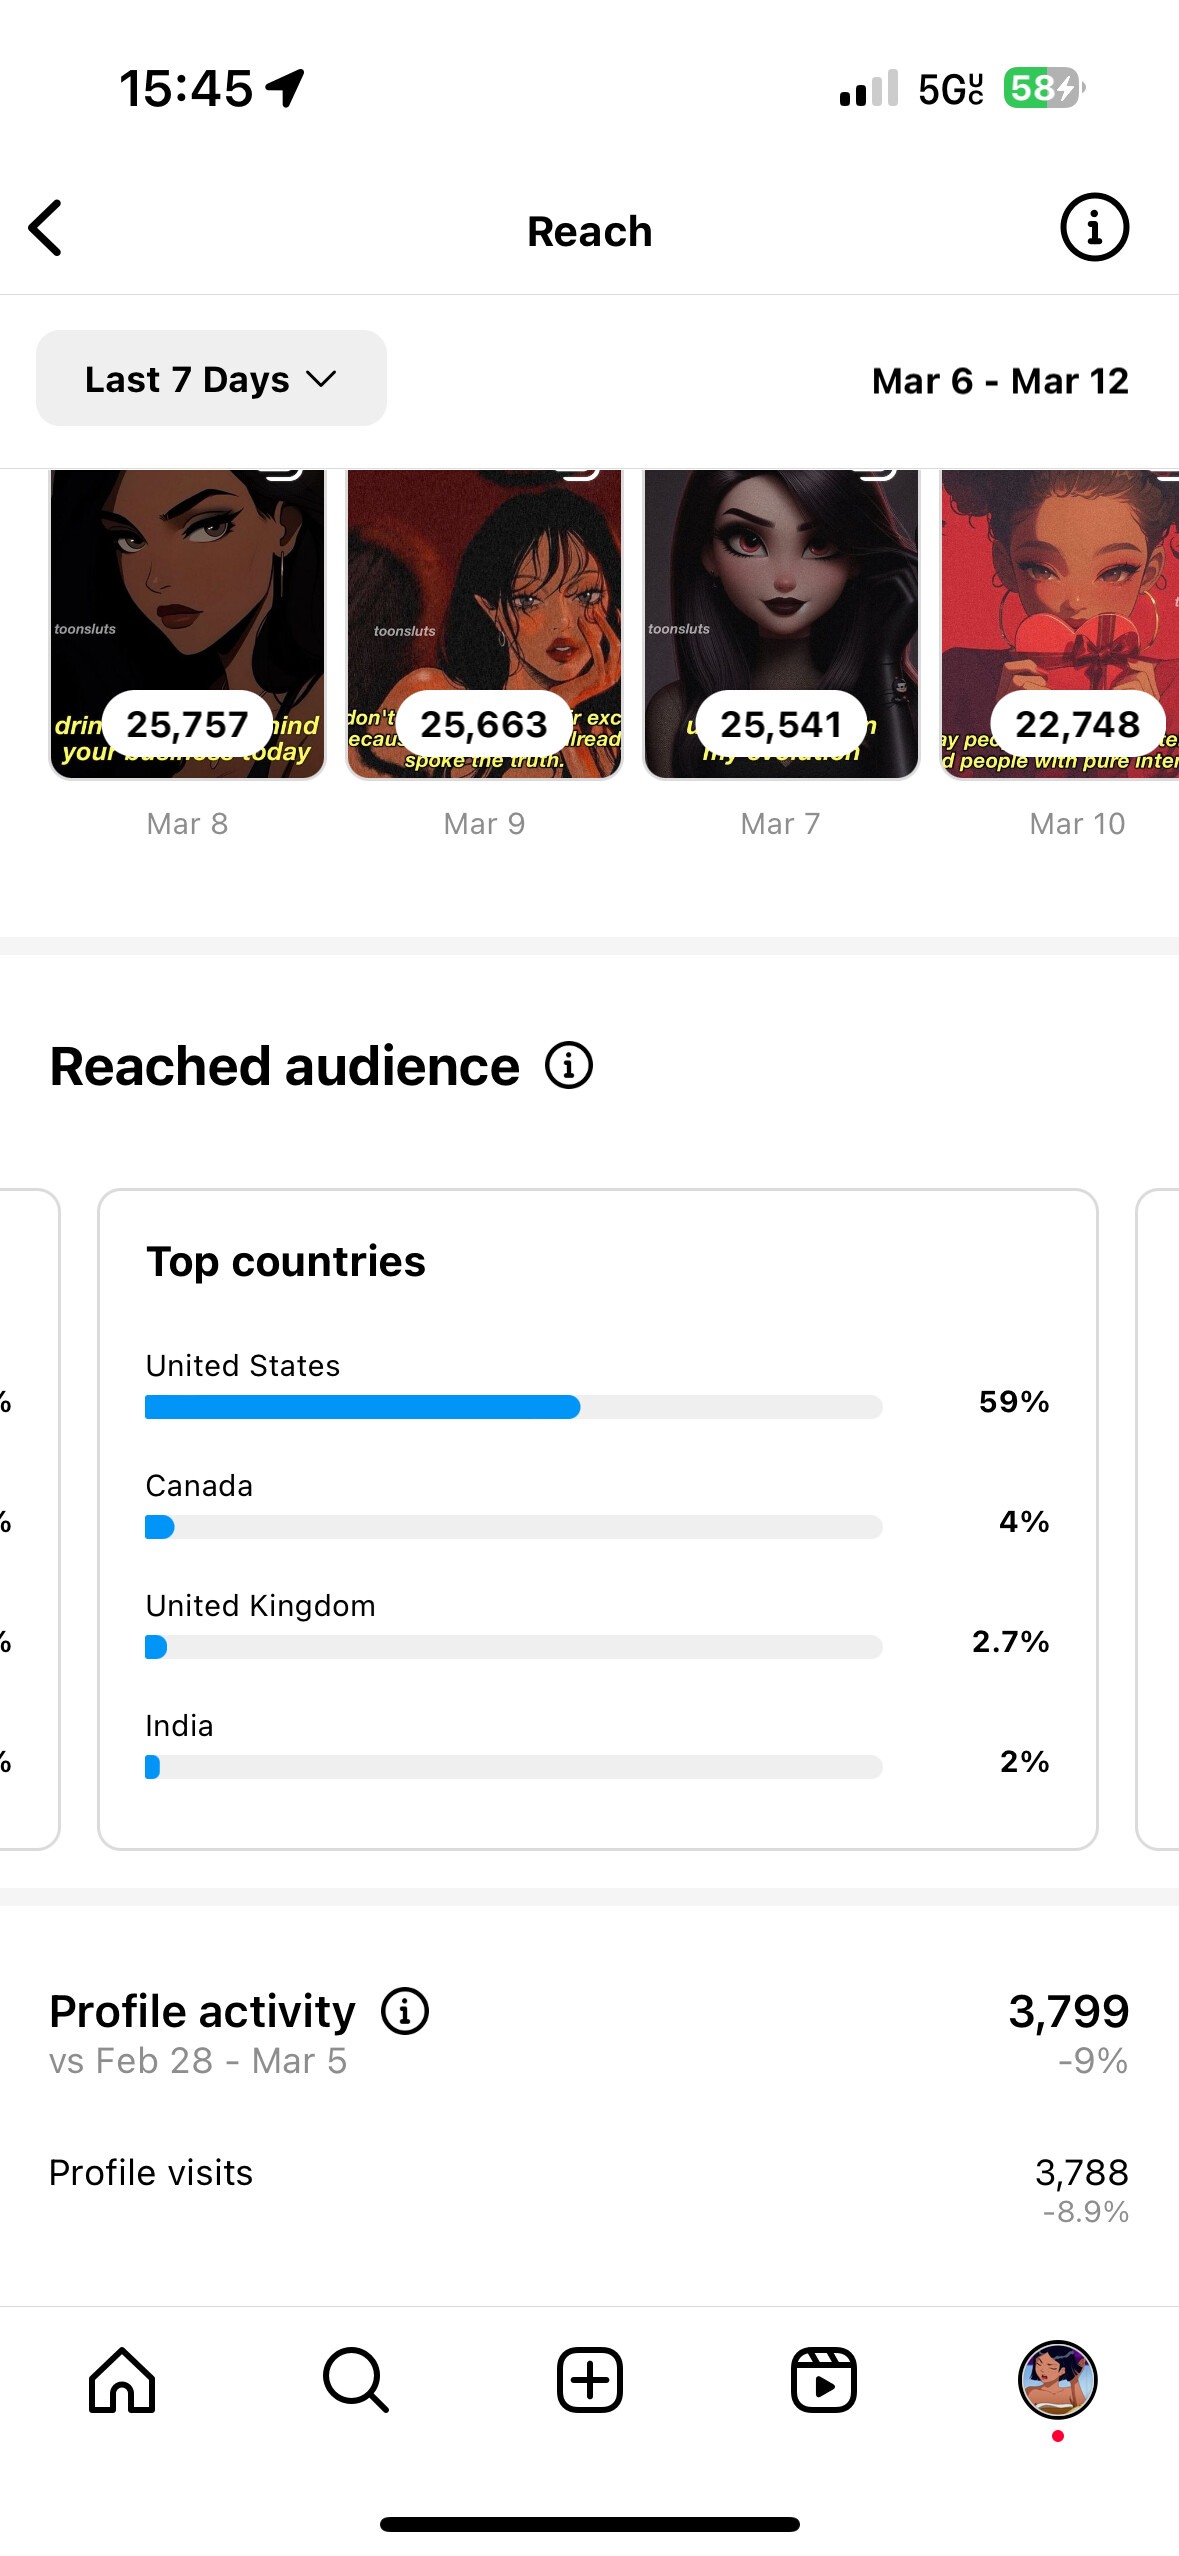Expand the Last 7 Days dropdown
The height and width of the screenshot is (2556, 1179).
(x=211, y=379)
